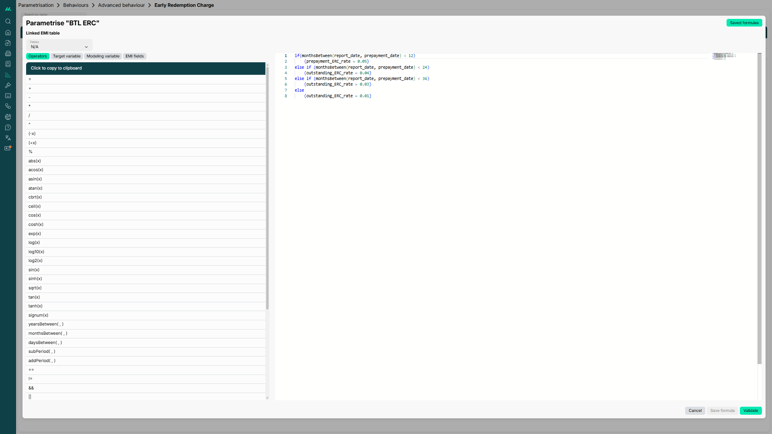Click the Saved formulas button
Screen dimensions: 772x434
744,23
